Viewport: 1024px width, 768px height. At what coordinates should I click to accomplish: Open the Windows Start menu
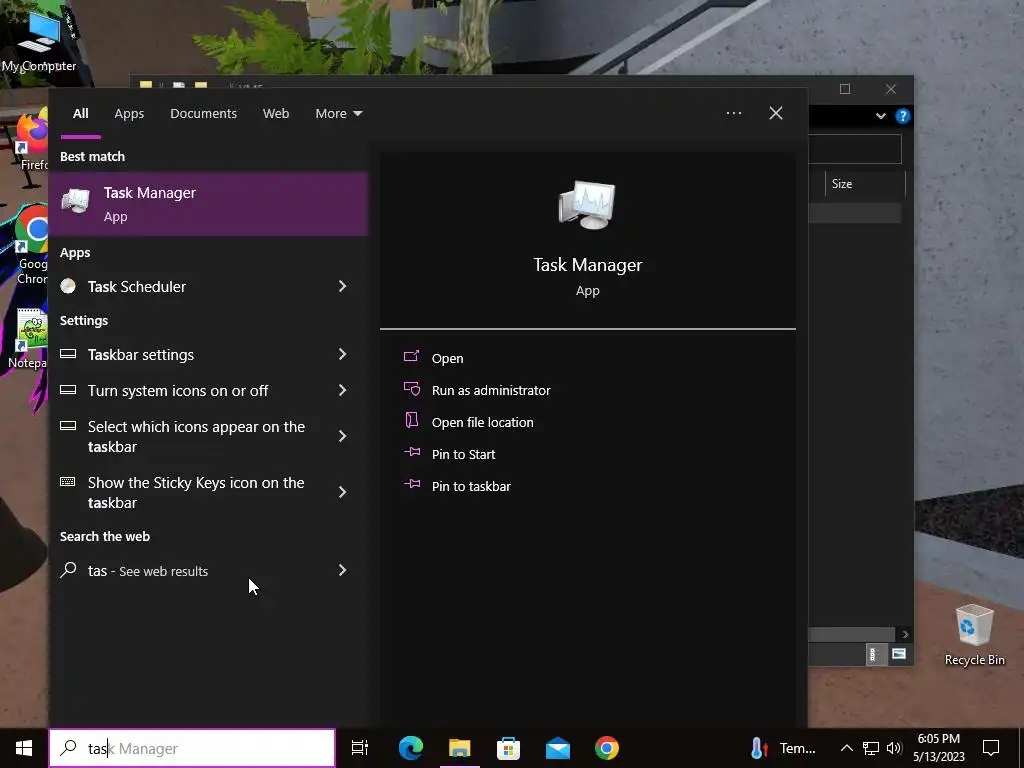point(24,748)
